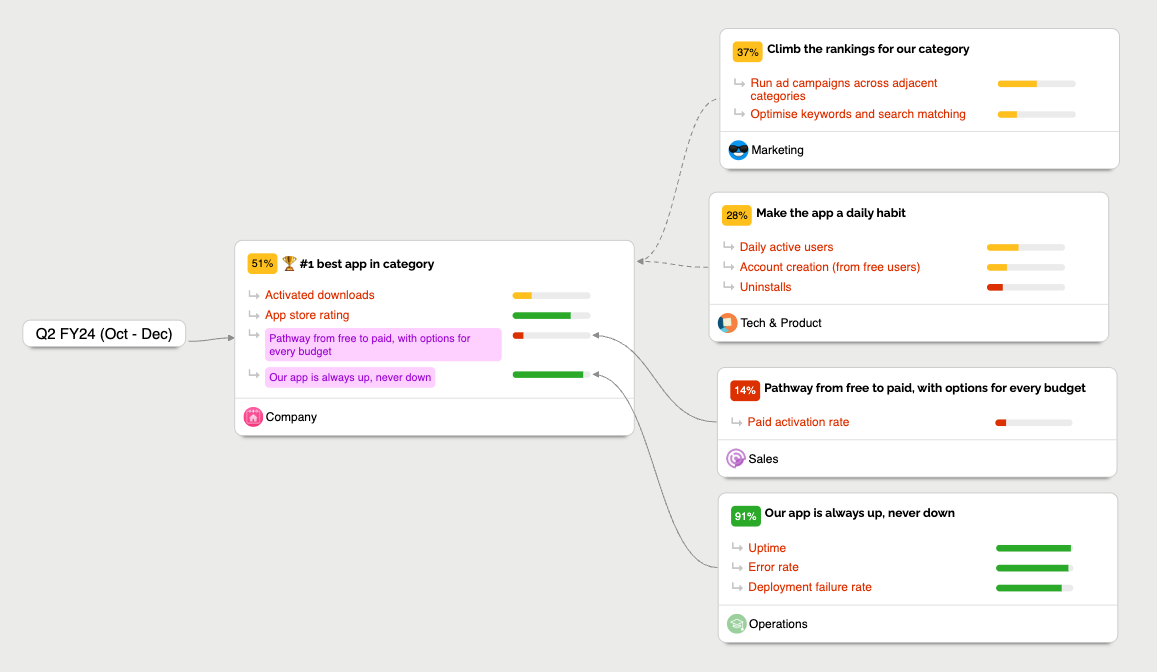This screenshot has height=672, width=1157.
Task: Click the Paid activation rate key result
Action: click(798, 422)
